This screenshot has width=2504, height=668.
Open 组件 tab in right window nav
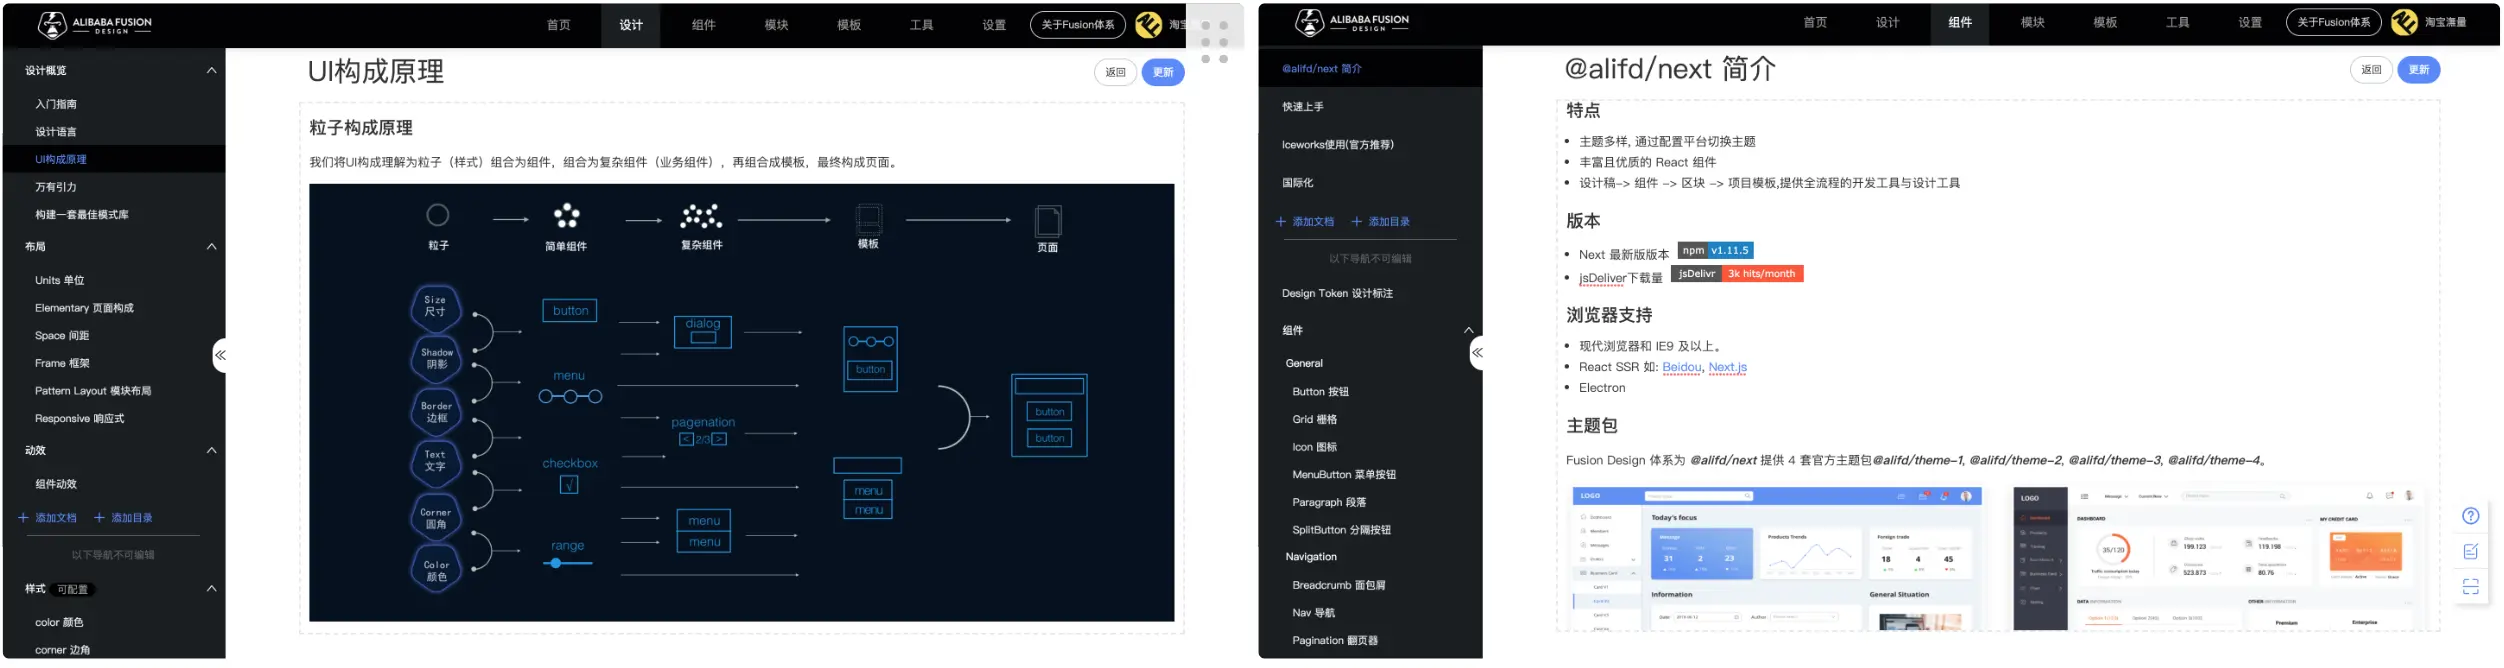[1960, 22]
